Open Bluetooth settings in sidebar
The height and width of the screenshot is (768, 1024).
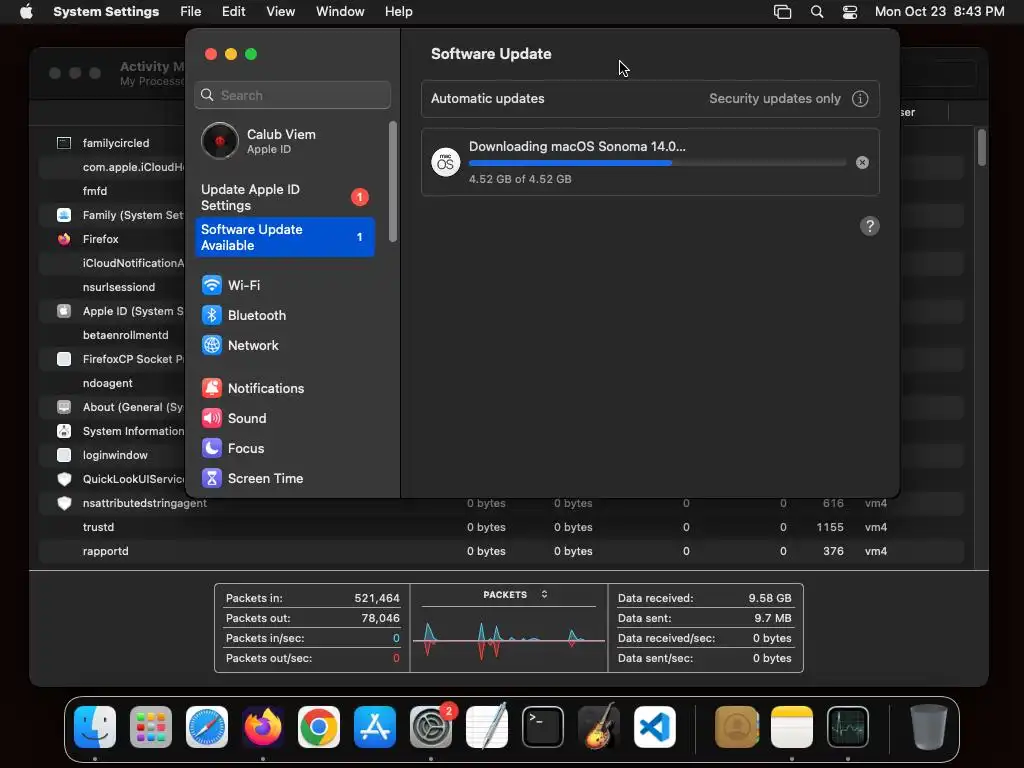(244, 315)
